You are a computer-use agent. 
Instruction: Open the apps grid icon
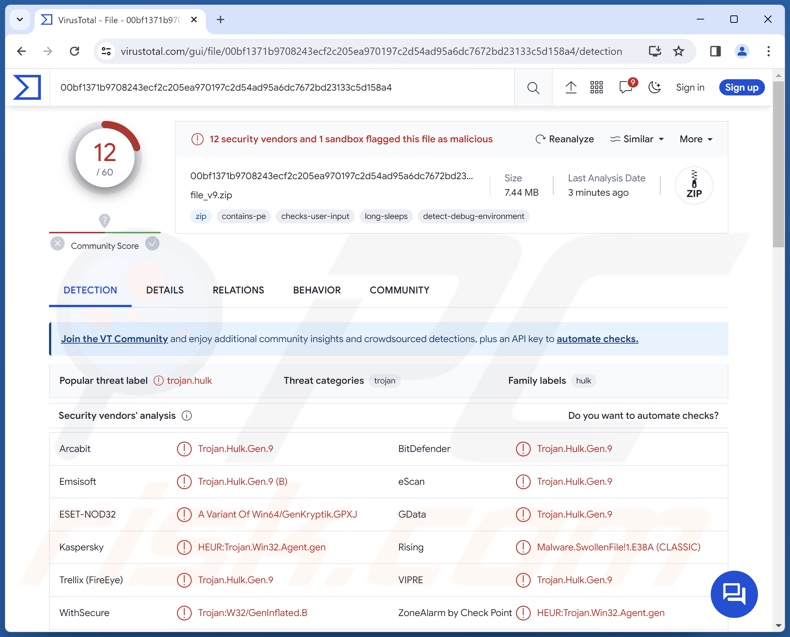(x=597, y=88)
